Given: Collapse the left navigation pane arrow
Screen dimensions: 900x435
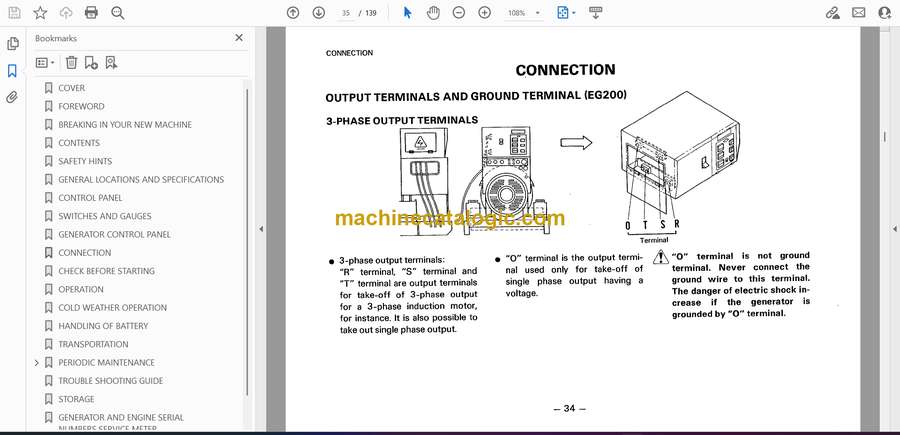Looking at the screenshot, I should 261,229.
